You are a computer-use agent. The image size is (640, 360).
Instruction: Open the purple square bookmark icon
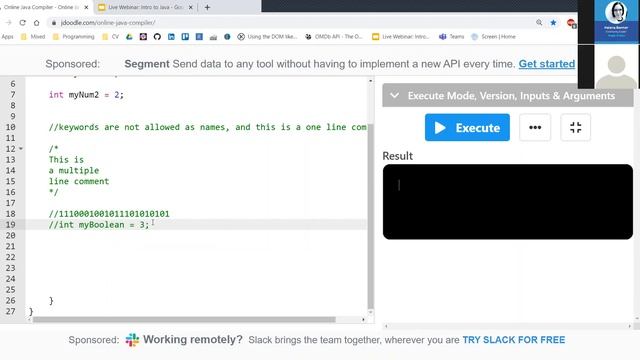pyautogui.click(x=143, y=37)
